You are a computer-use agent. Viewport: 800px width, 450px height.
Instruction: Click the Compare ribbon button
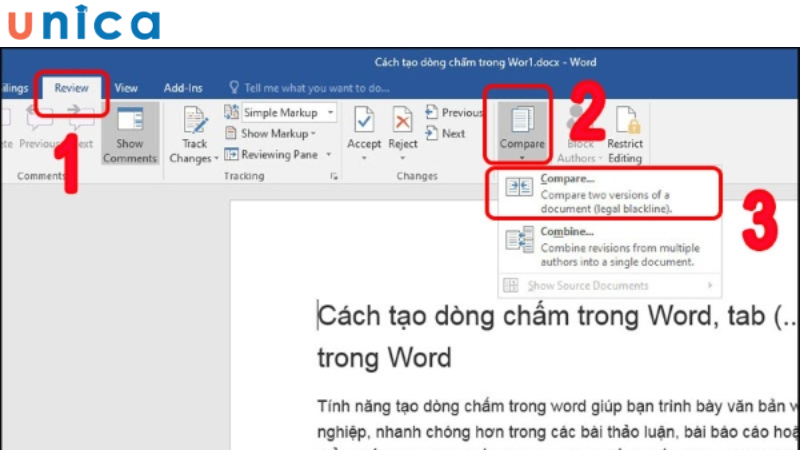point(521,130)
